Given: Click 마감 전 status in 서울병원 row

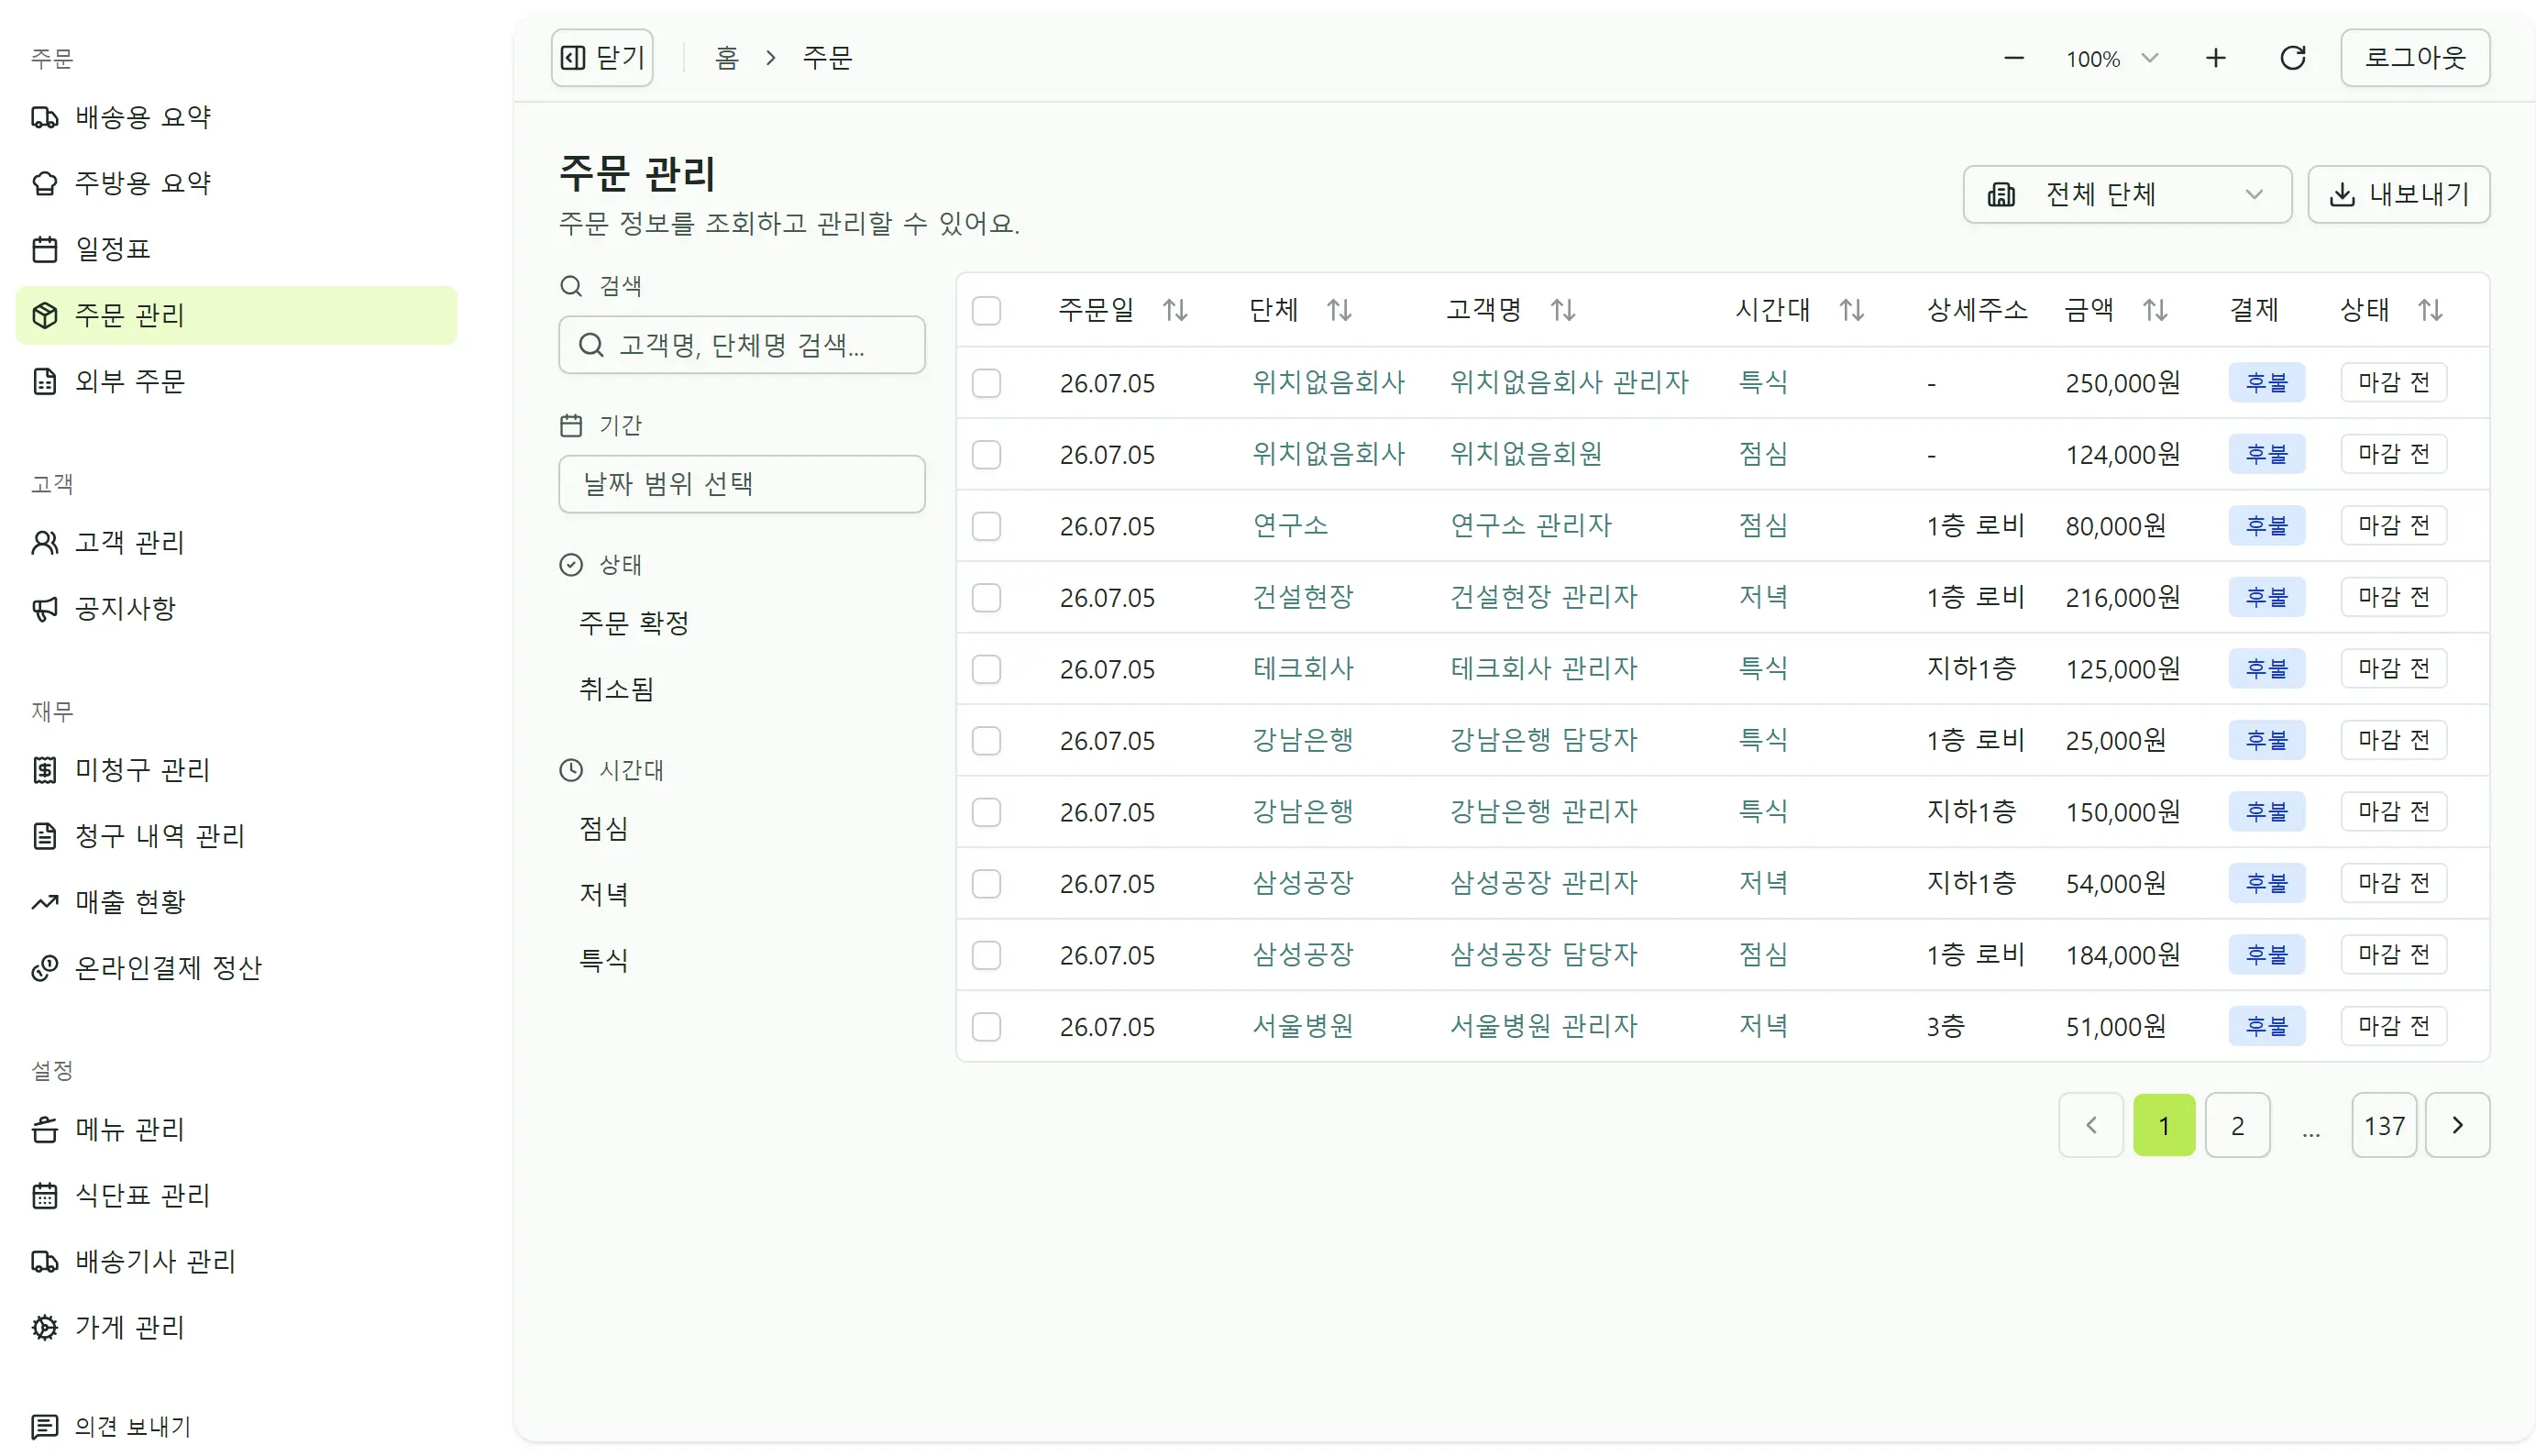Looking at the screenshot, I should tap(2394, 1026).
